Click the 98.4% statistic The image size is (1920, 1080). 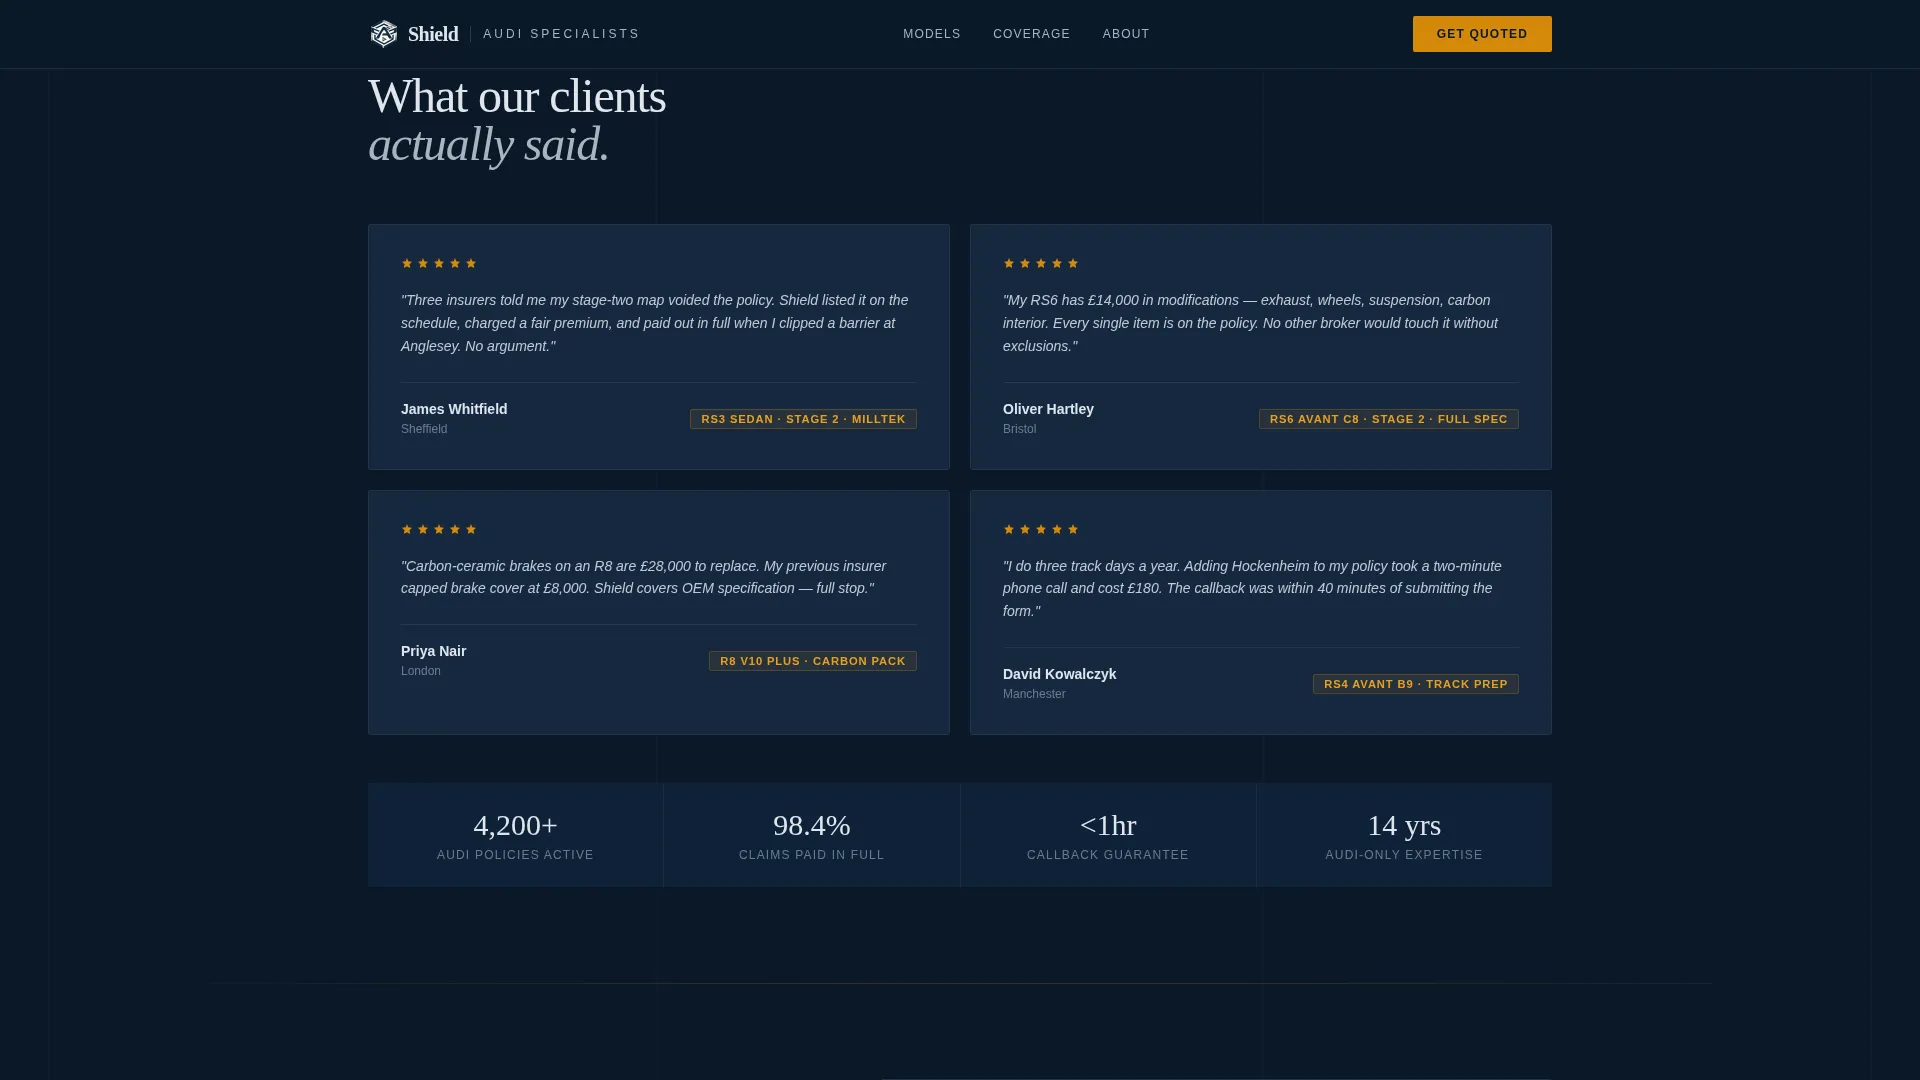pyautogui.click(x=812, y=825)
